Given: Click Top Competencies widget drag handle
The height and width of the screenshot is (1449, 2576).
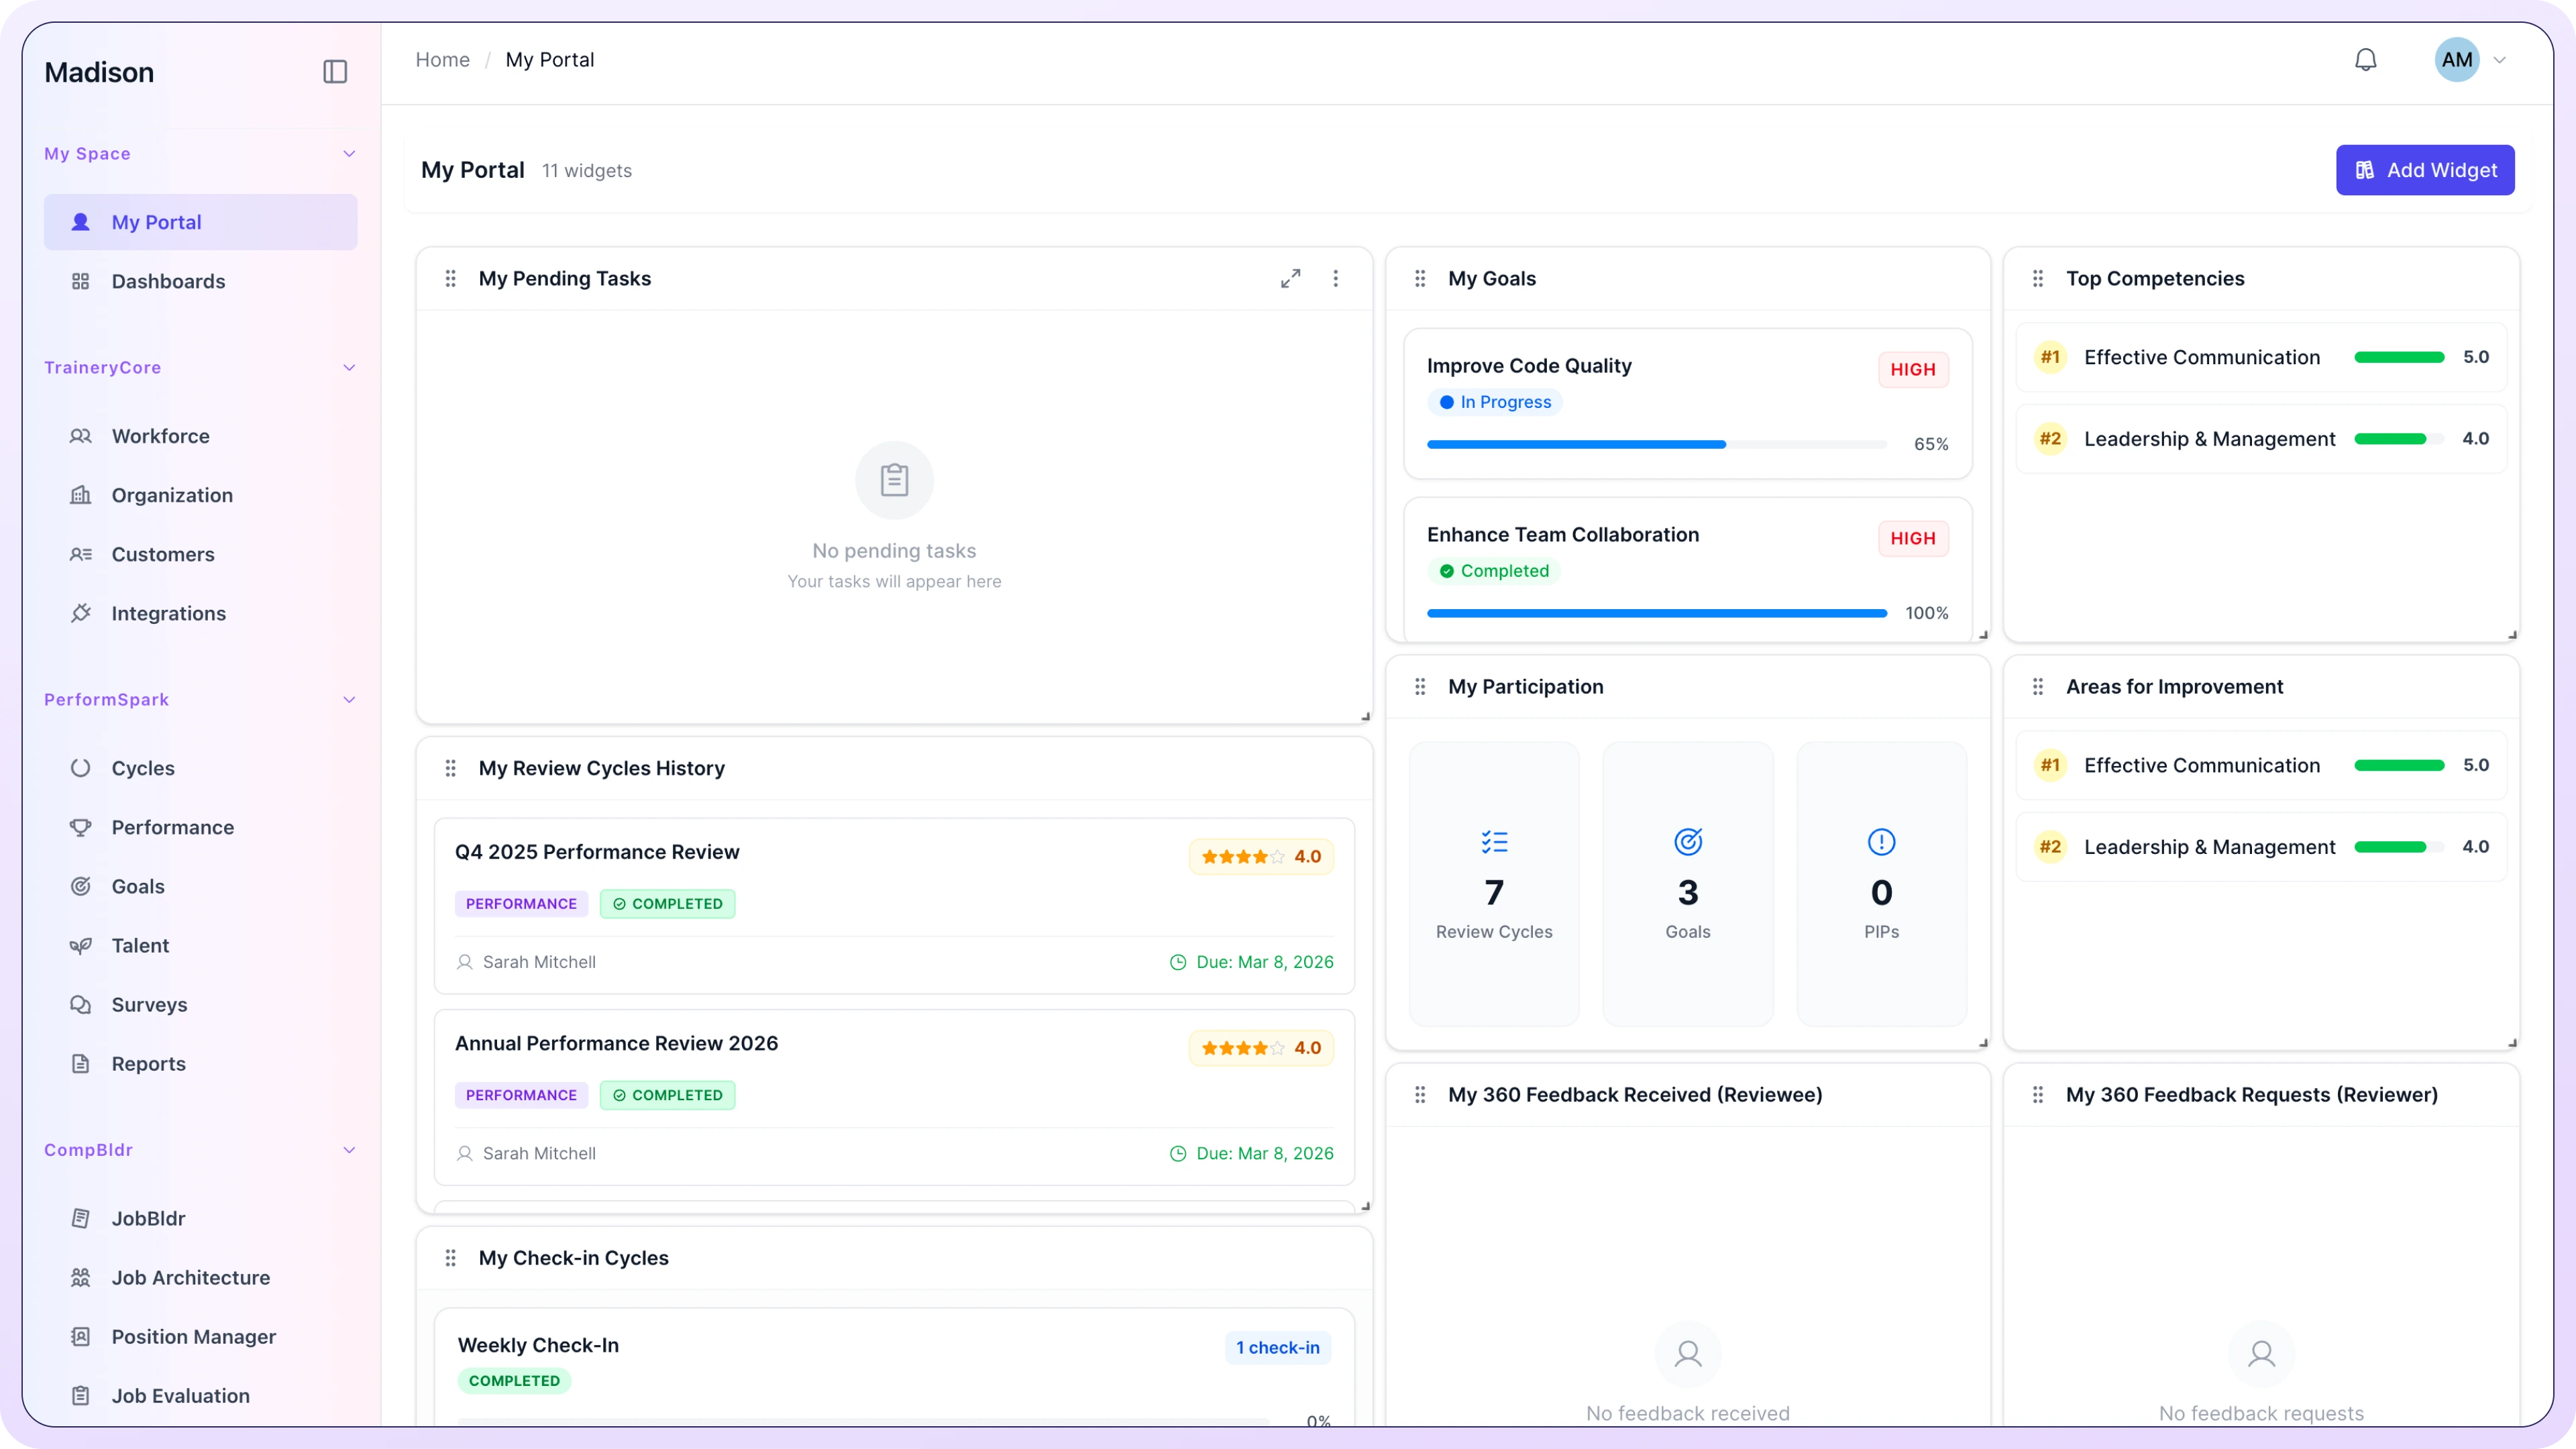Looking at the screenshot, I should click(2038, 279).
